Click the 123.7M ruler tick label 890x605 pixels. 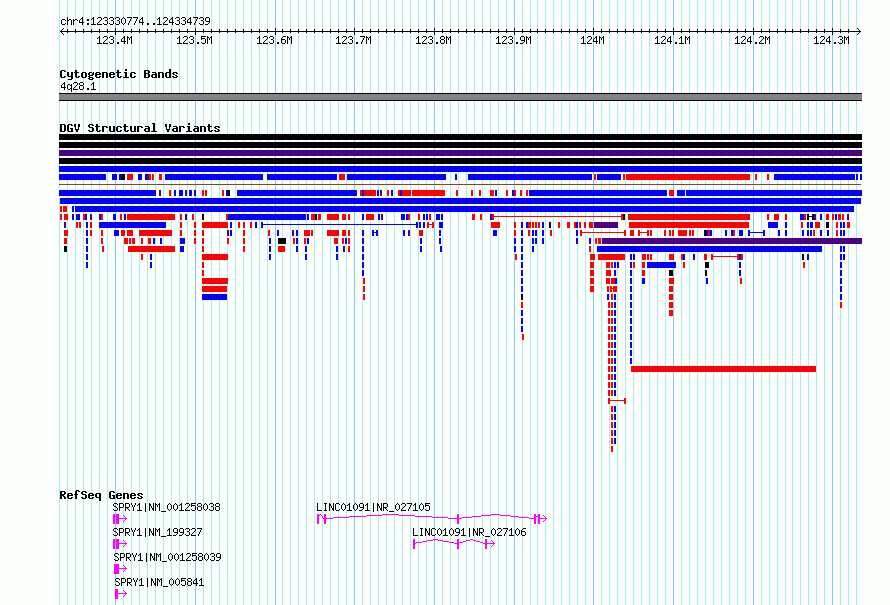pyautogui.click(x=354, y=40)
